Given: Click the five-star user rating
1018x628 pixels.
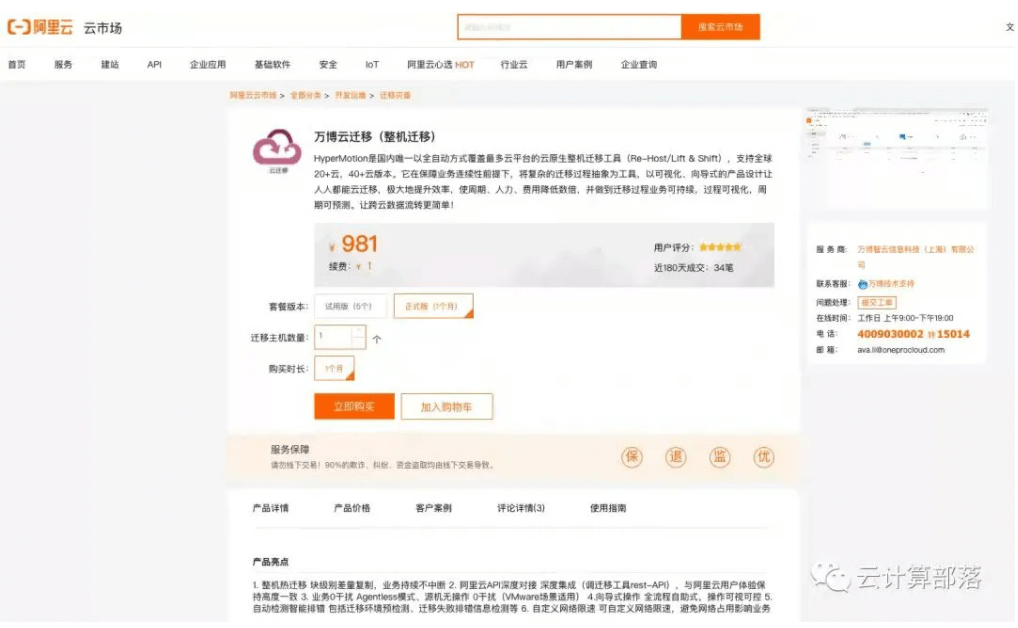Looking at the screenshot, I should point(719,247).
